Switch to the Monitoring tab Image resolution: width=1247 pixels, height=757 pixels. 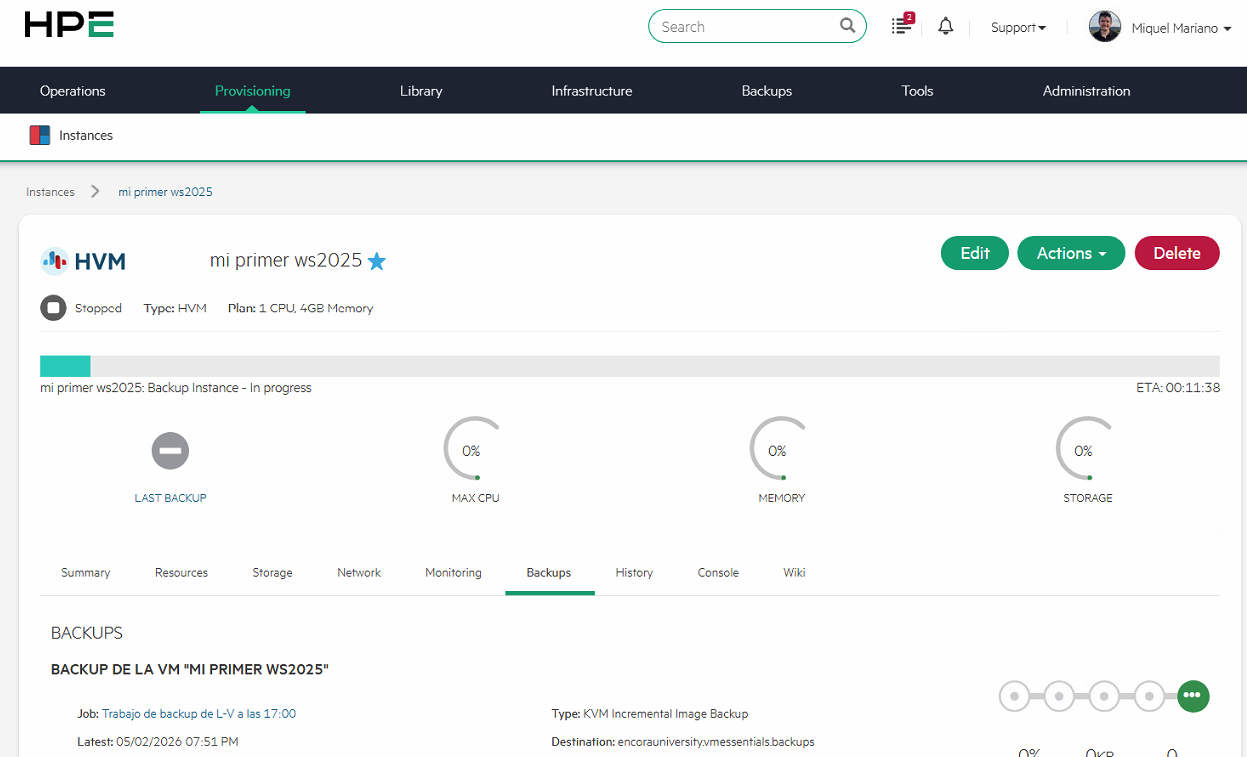point(453,572)
